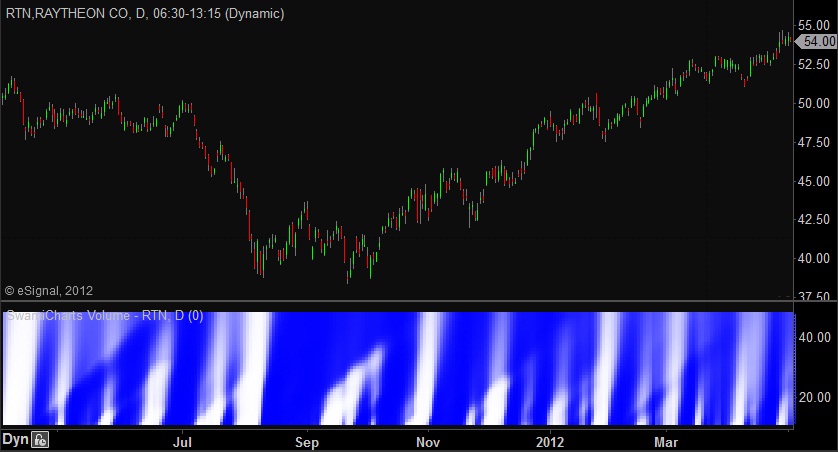Click the 20.00 label on volume scale

click(x=814, y=397)
